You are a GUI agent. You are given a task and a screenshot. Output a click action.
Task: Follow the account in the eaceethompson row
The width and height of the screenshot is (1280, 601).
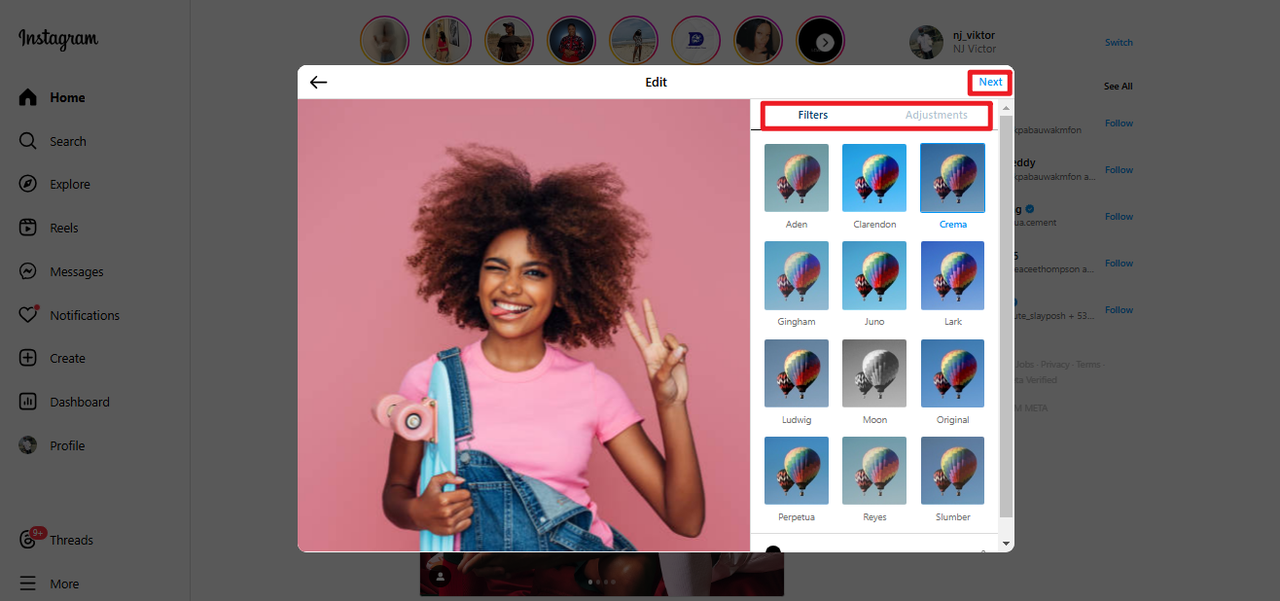point(1119,263)
